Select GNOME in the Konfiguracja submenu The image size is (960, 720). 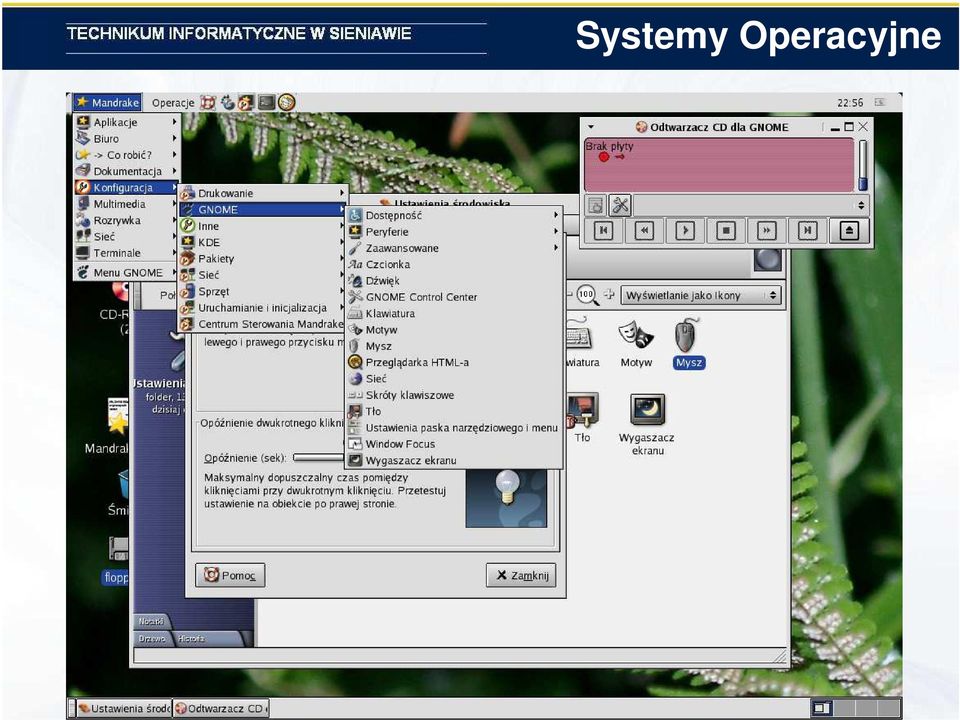pyautogui.click(x=263, y=209)
